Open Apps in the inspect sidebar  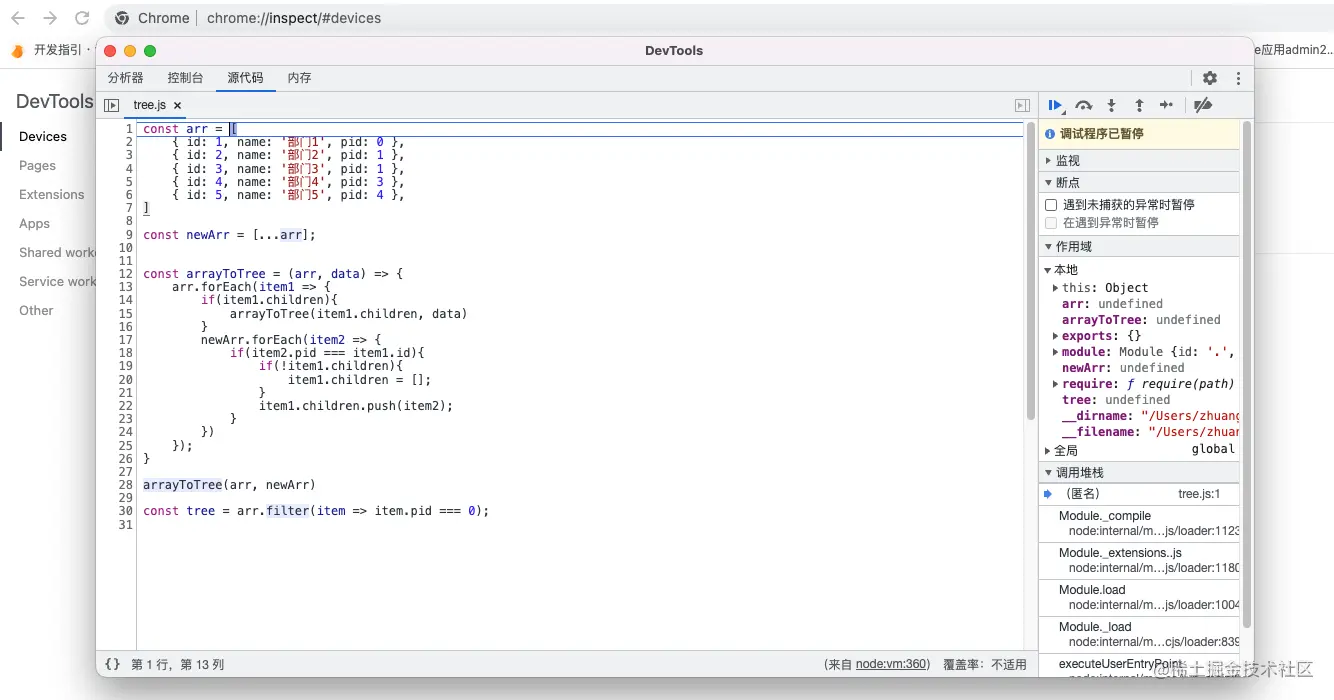tap(34, 224)
